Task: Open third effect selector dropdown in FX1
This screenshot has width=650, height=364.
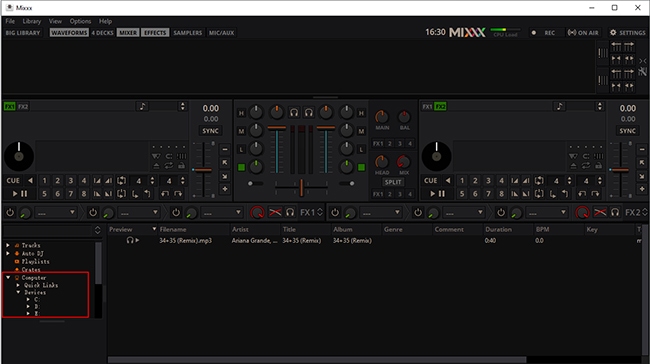Action: click(x=222, y=213)
